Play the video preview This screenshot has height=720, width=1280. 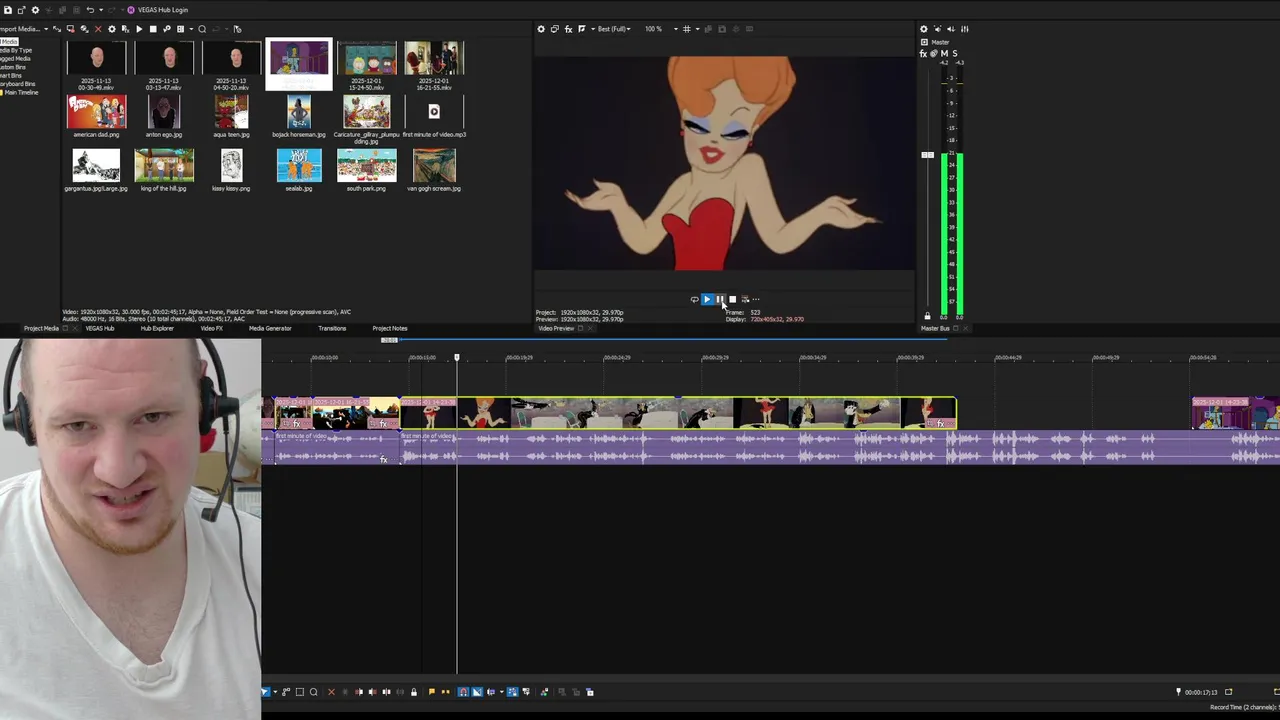click(x=706, y=299)
